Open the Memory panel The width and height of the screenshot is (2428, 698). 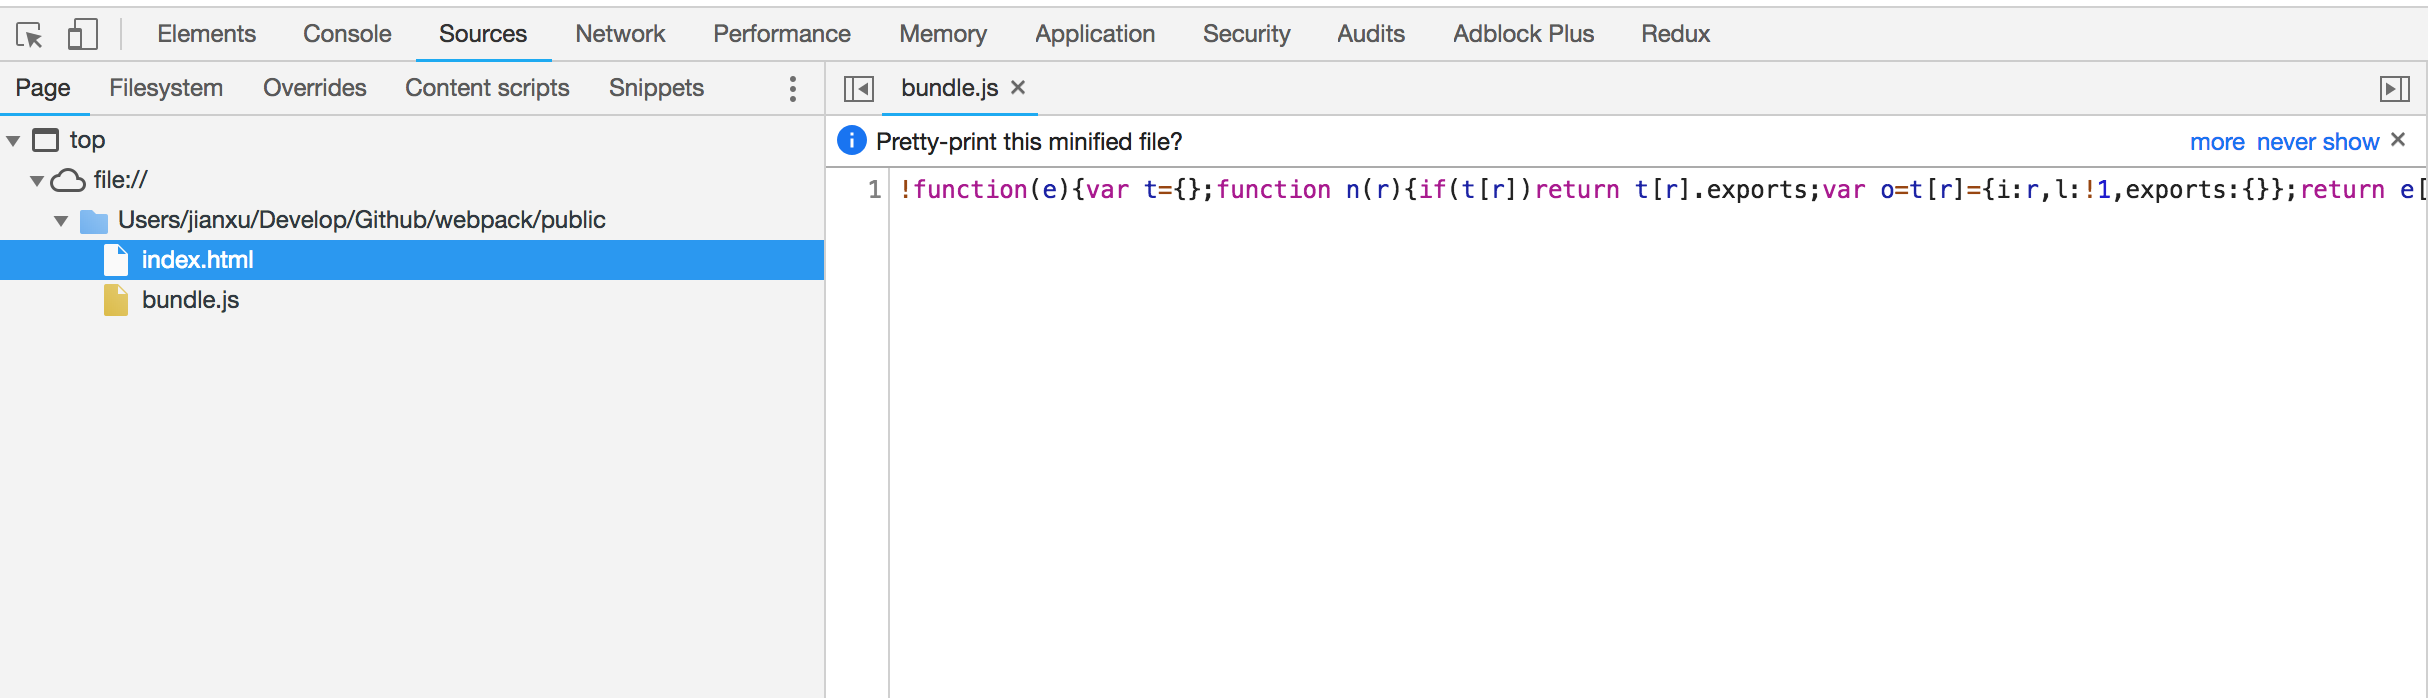coord(943,34)
